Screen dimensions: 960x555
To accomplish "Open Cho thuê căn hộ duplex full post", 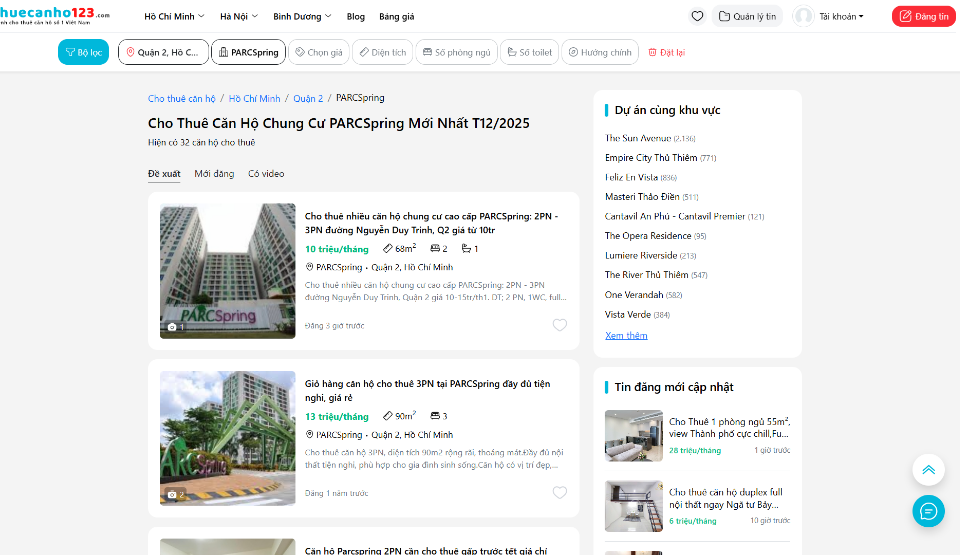I will coord(726,498).
